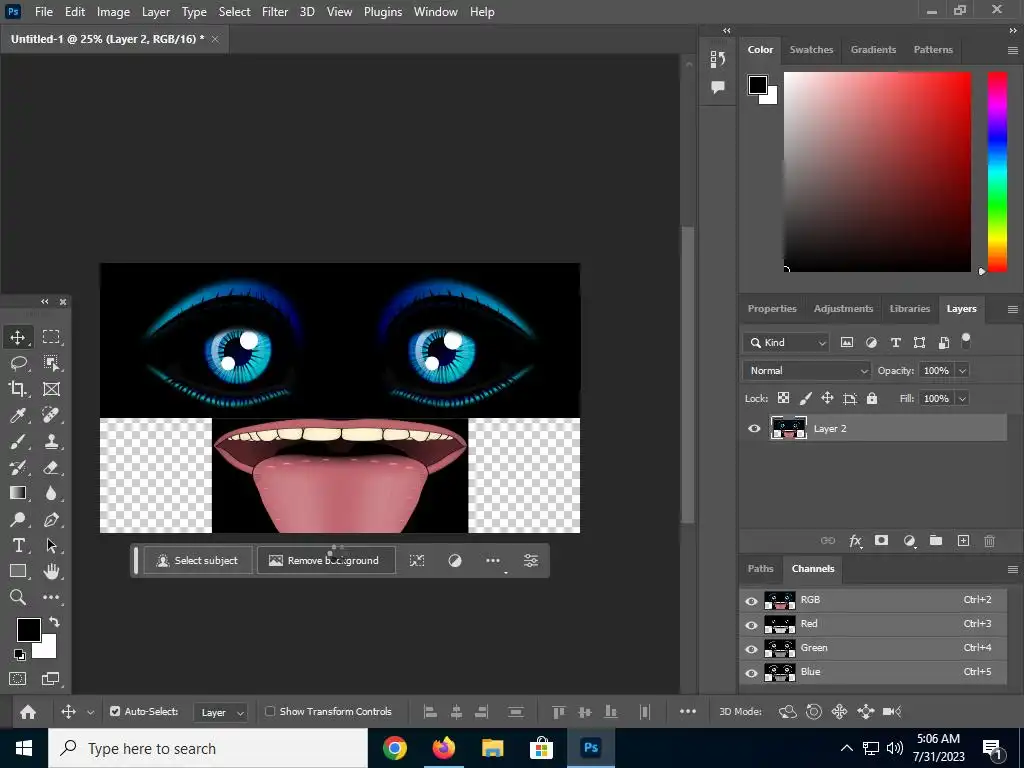This screenshot has width=1024, height=768.
Task: Select the Rectangular Marquee tool
Action: coord(51,337)
